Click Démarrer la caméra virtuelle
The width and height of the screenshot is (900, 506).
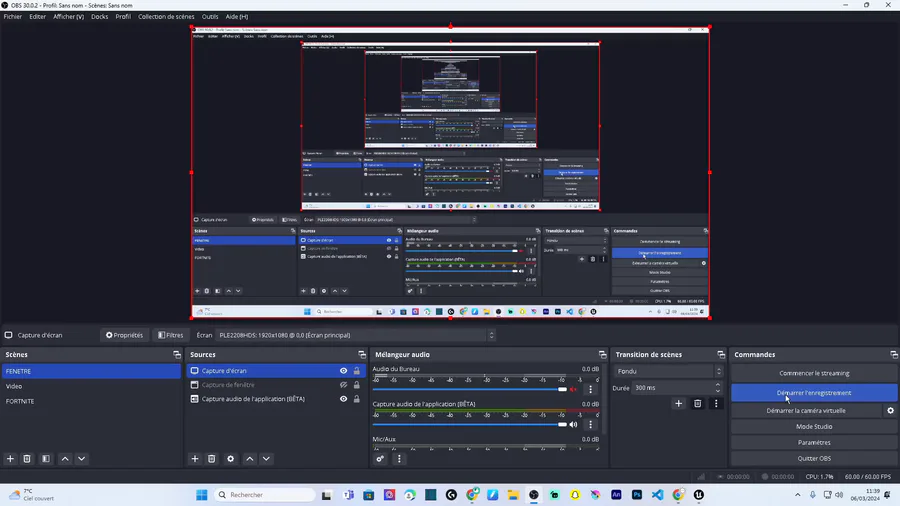(x=806, y=411)
